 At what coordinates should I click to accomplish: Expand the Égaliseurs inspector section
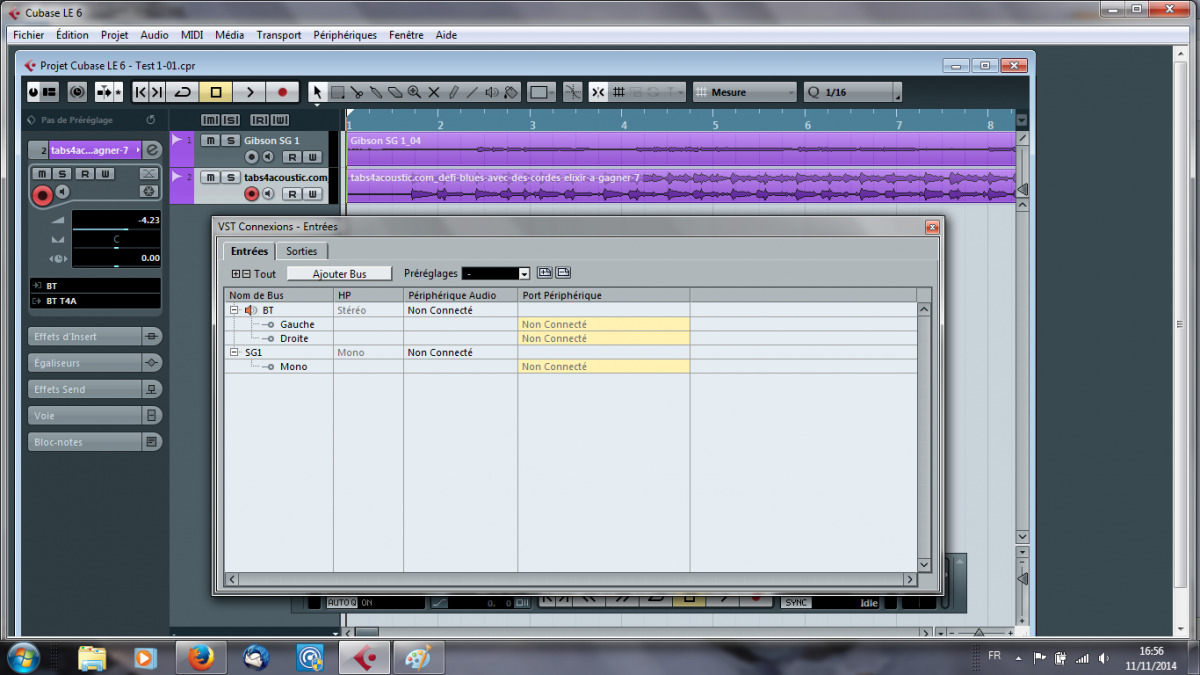[x=96, y=363]
